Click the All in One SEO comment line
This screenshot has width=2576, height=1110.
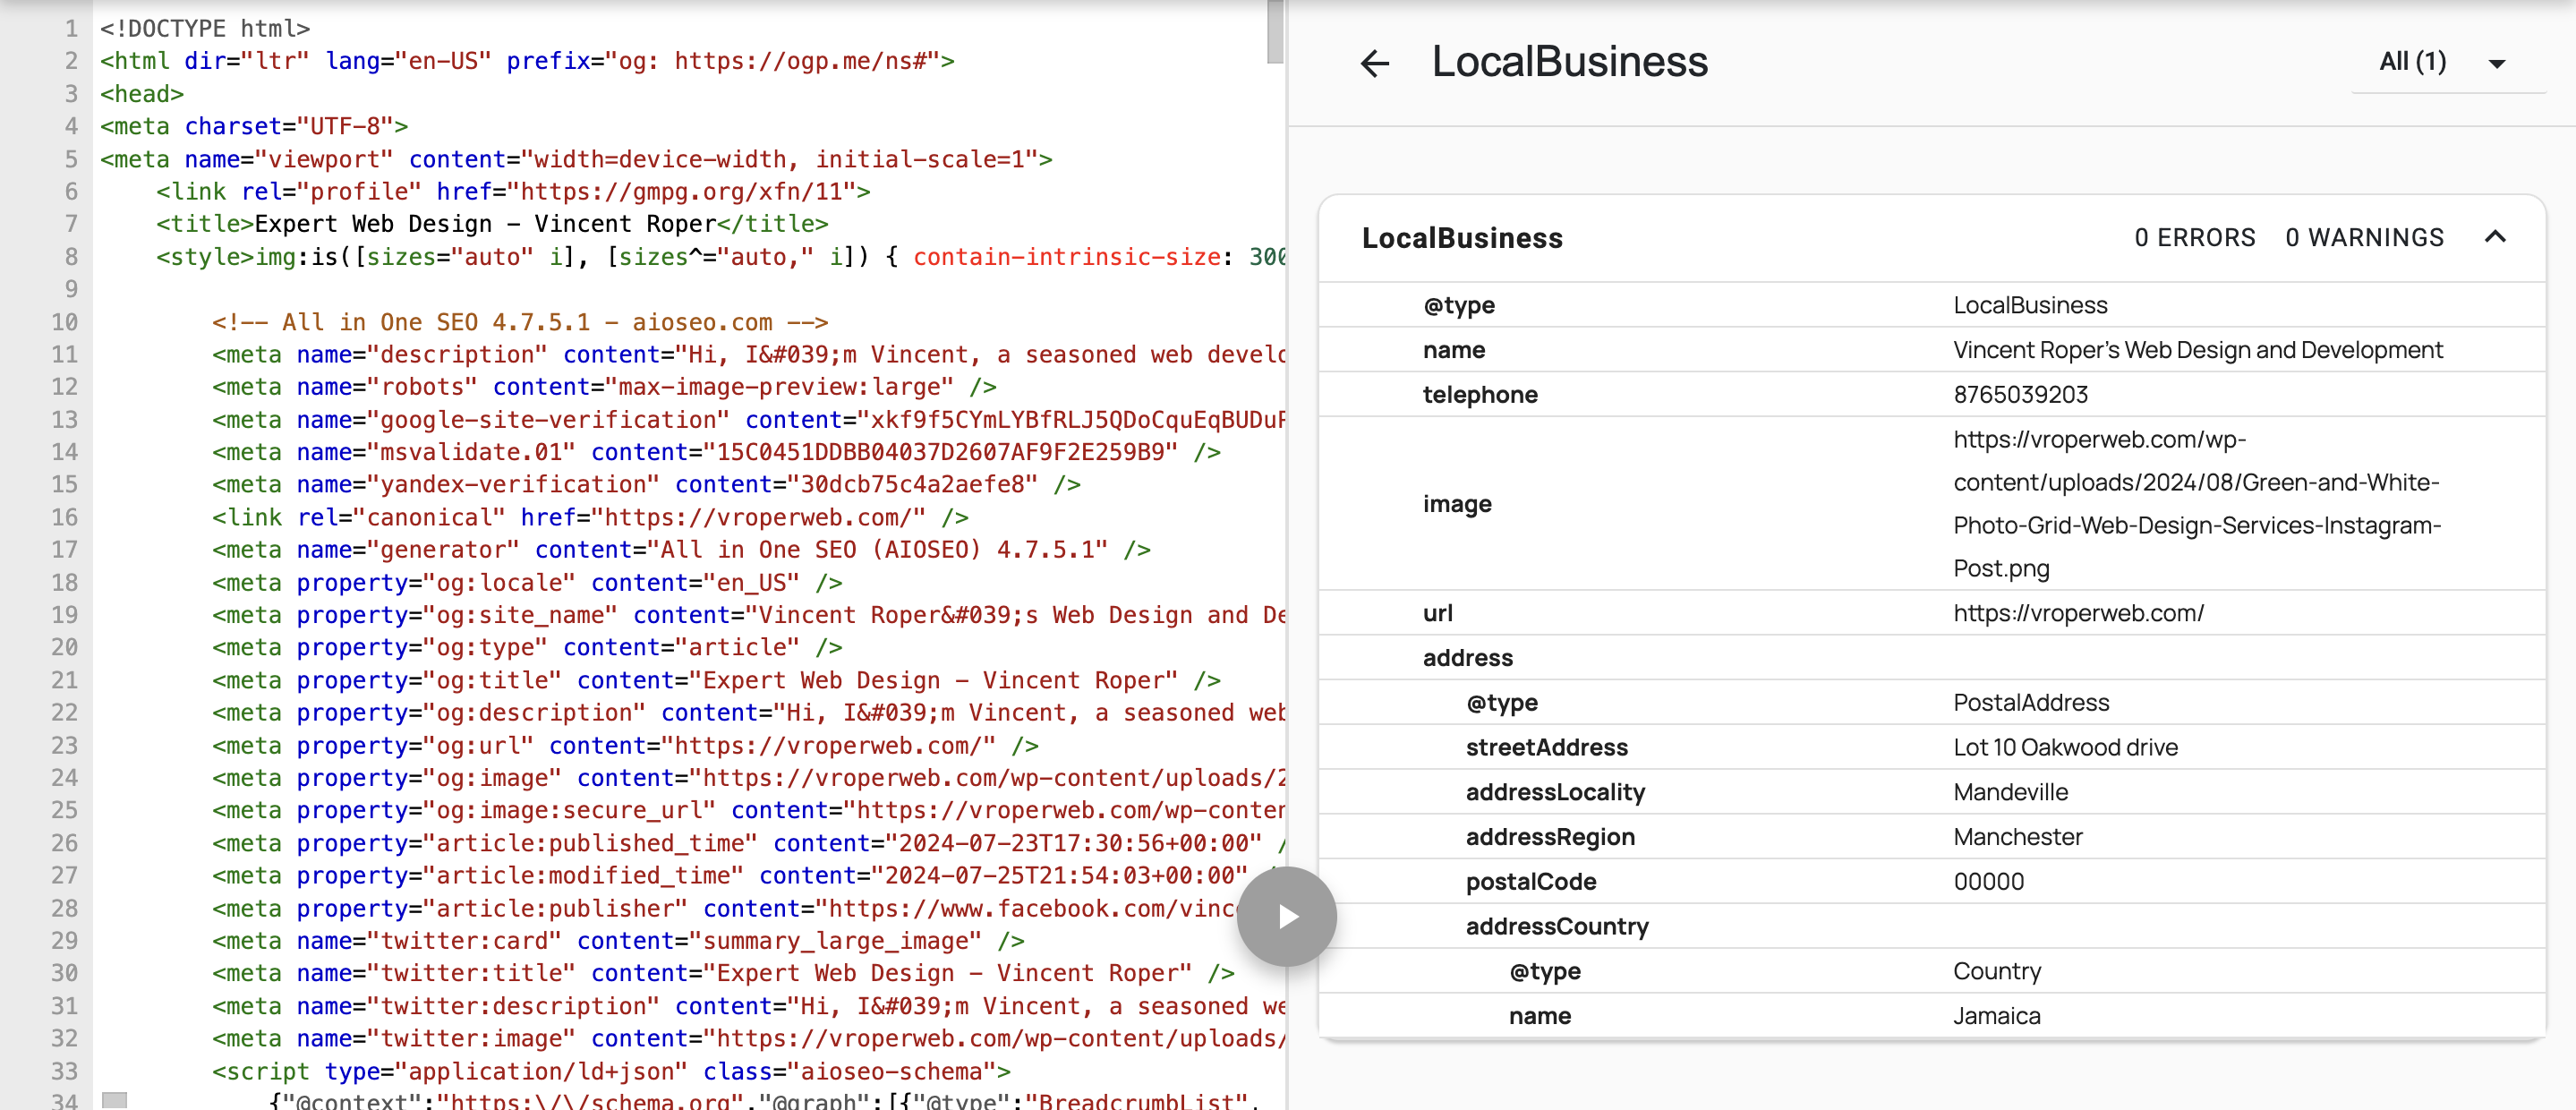(x=520, y=322)
